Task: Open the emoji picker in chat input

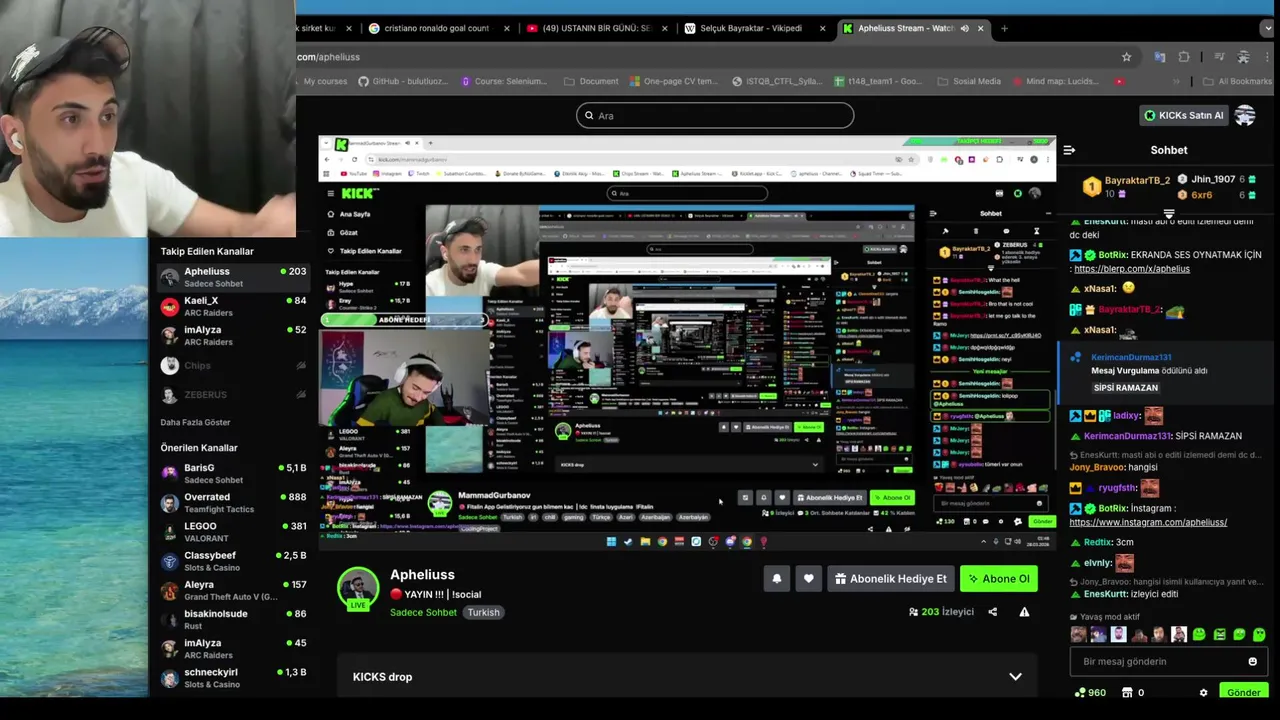Action: pos(1252,661)
